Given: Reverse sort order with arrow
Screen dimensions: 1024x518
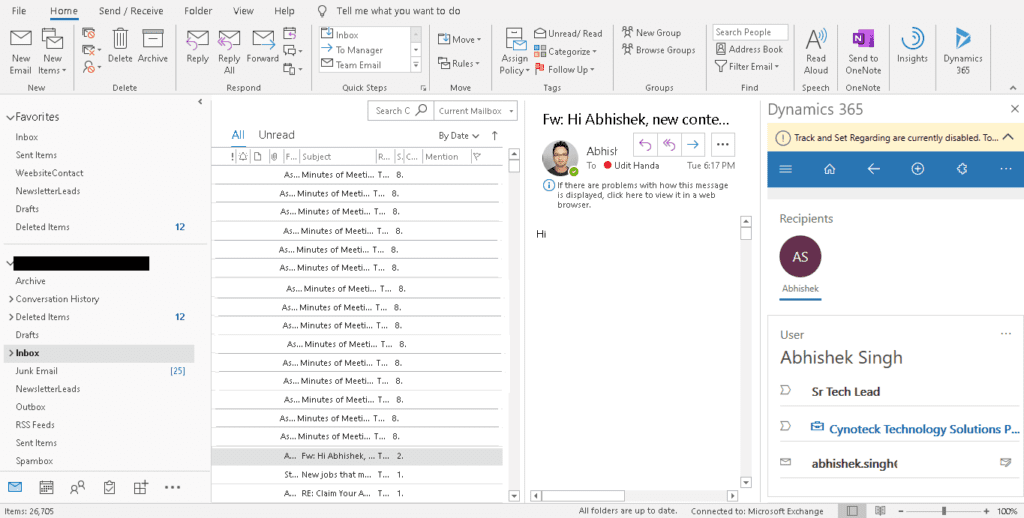Looking at the screenshot, I should pos(494,136).
